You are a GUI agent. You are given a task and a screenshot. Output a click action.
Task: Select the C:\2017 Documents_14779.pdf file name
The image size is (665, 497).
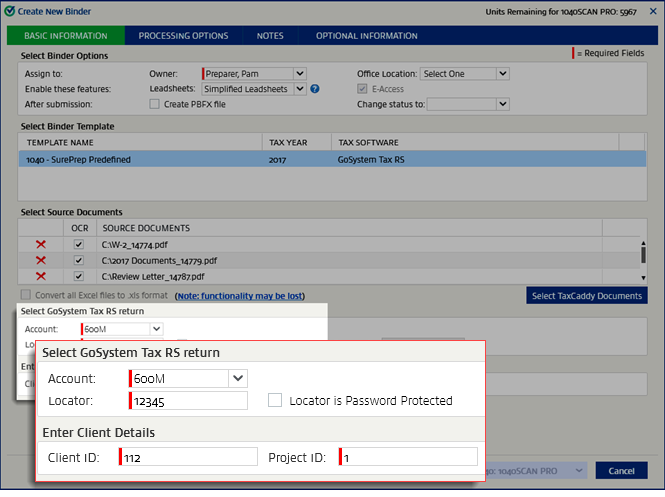pyautogui.click(x=159, y=260)
